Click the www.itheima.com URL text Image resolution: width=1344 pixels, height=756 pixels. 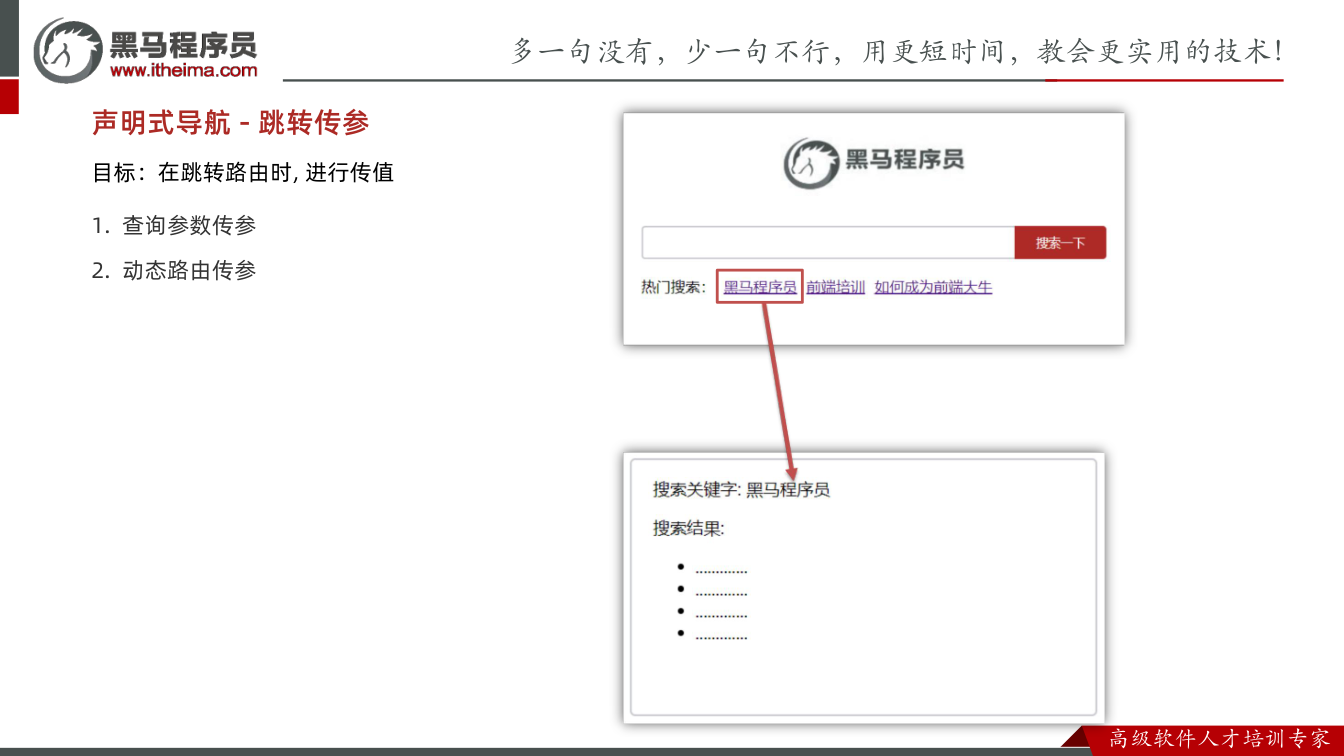[183, 70]
